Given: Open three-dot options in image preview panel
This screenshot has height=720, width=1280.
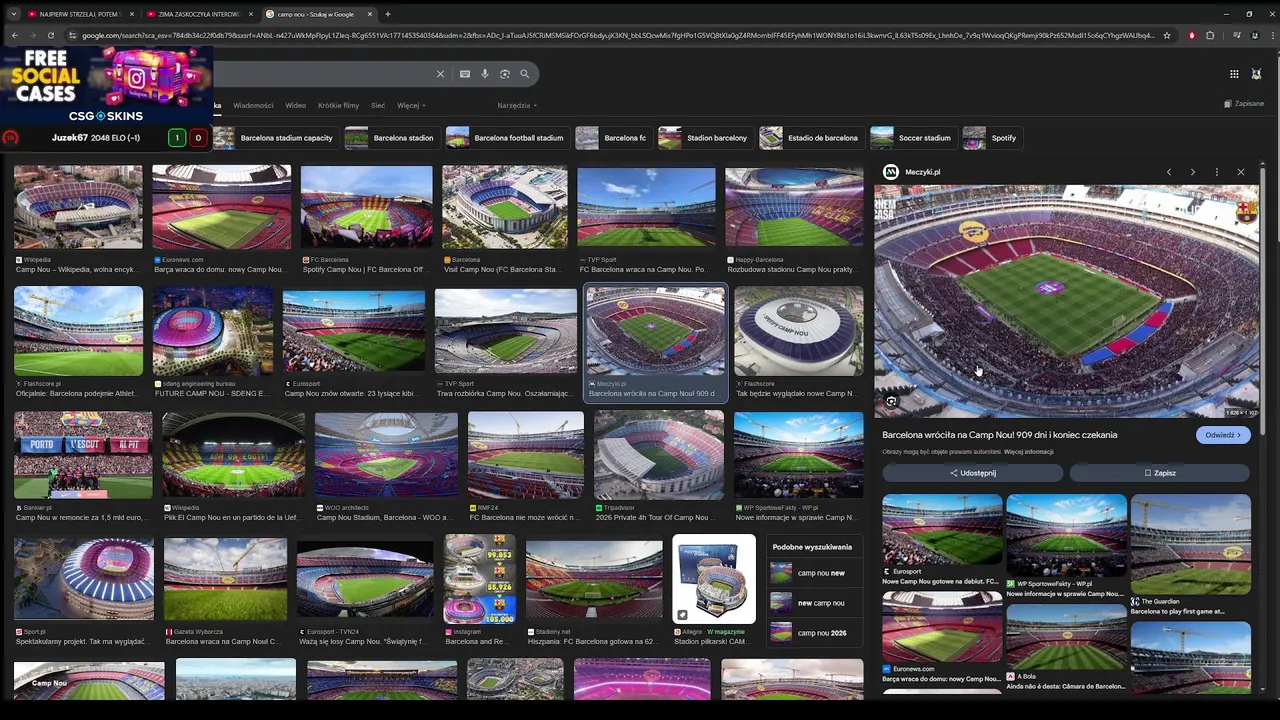Looking at the screenshot, I should coord(1217,172).
